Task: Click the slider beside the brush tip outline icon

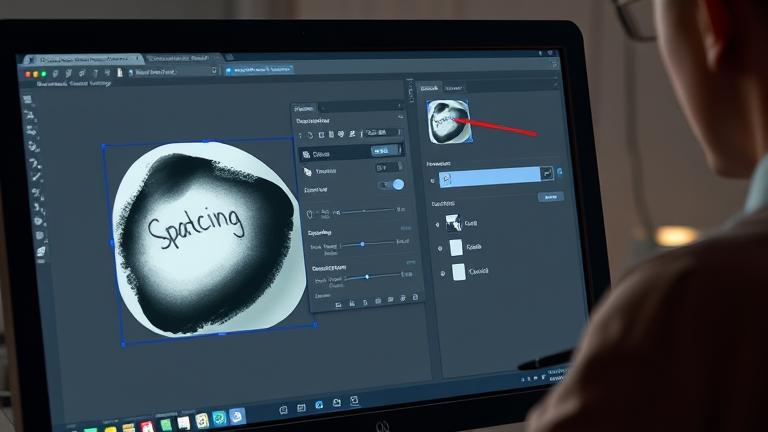Action: 367,211
